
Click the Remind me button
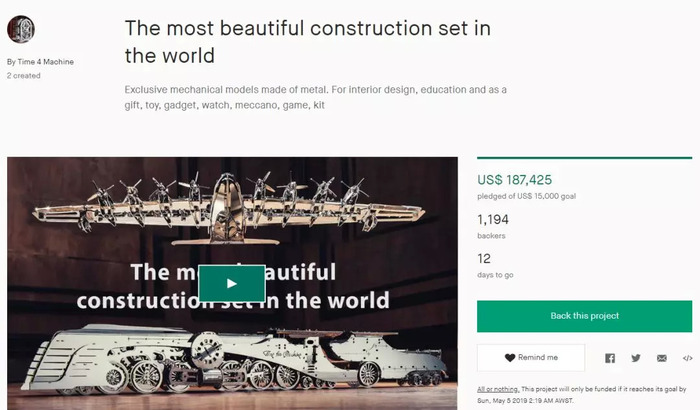click(x=531, y=357)
